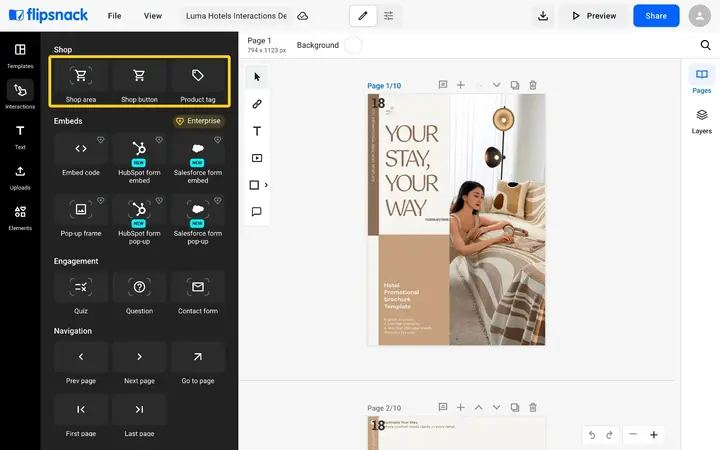Select the rectangle shape tool
Image resolution: width=720 pixels, height=450 pixels.
click(x=254, y=185)
